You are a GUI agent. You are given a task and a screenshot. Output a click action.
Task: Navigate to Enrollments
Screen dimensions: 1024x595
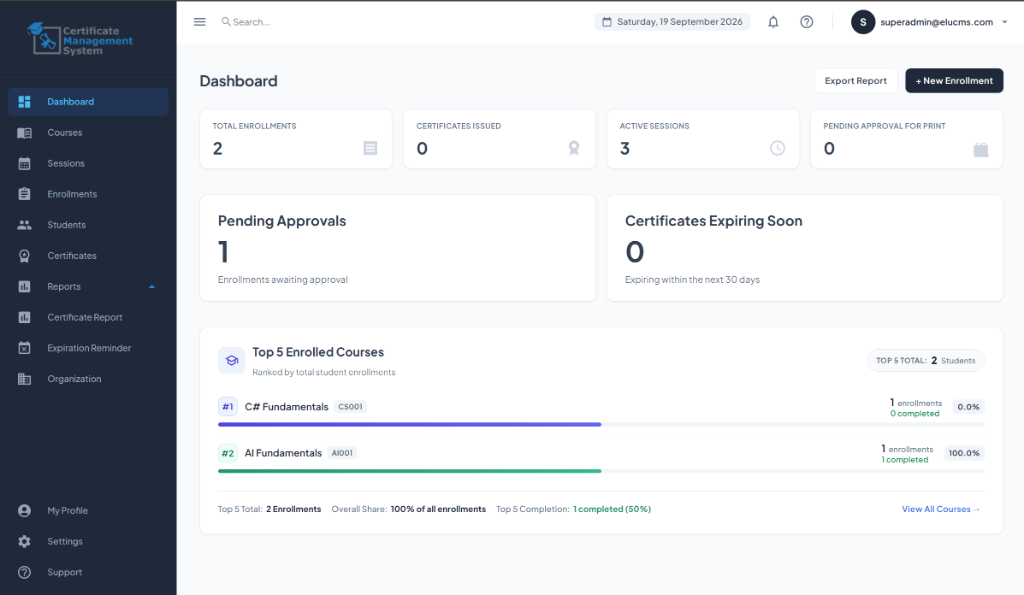coord(88,194)
